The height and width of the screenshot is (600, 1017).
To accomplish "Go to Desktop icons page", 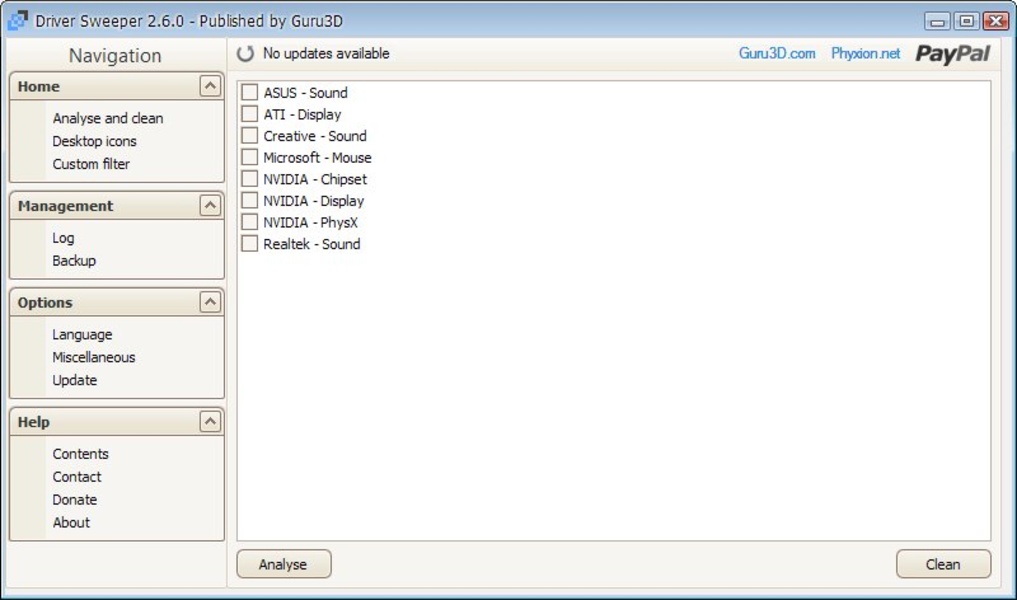I will 95,141.
